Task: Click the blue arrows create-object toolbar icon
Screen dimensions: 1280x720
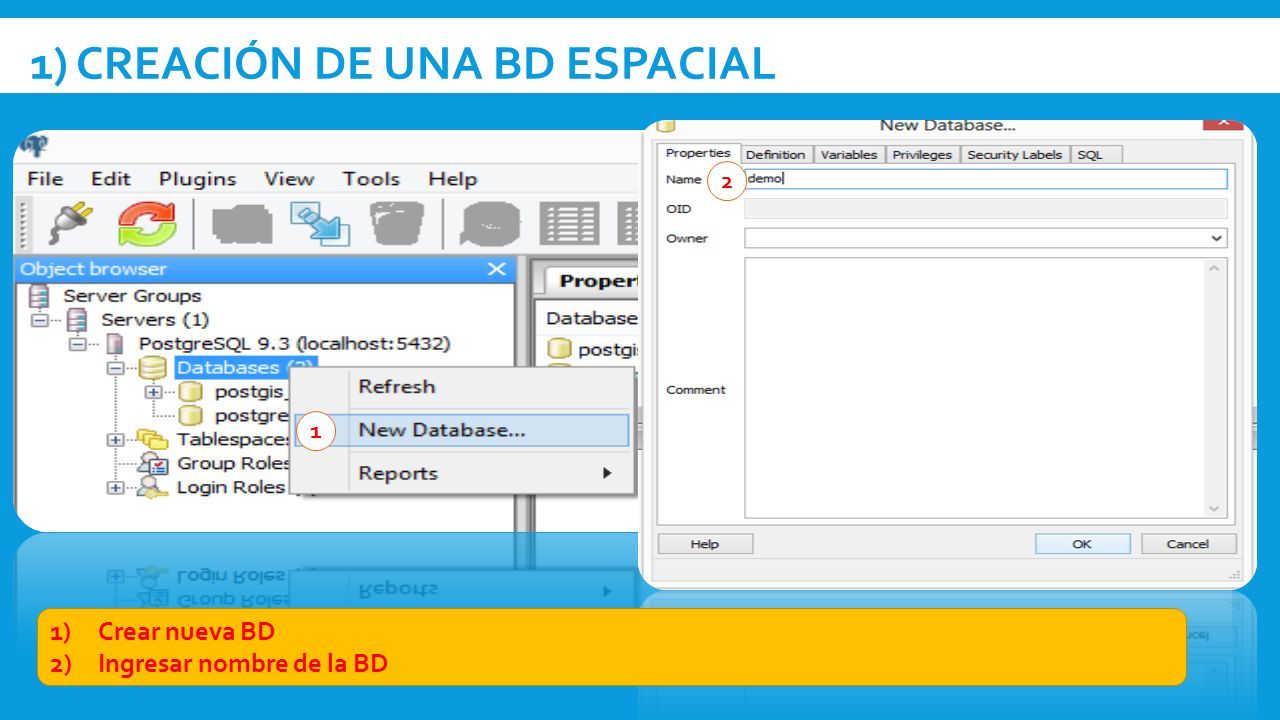Action: click(x=320, y=224)
